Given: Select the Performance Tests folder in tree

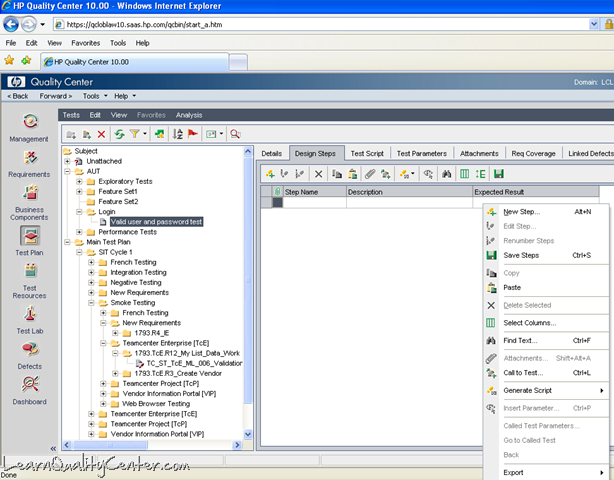Looking at the screenshot, I should (127, 231).
